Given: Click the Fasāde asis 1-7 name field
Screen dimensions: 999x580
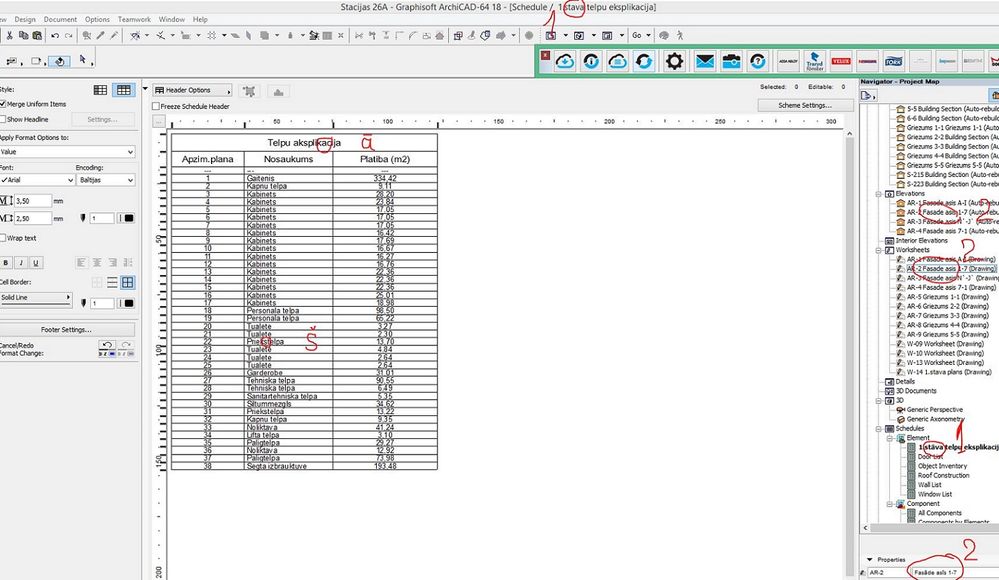Looking at the screenshot, I should point(954,572).
